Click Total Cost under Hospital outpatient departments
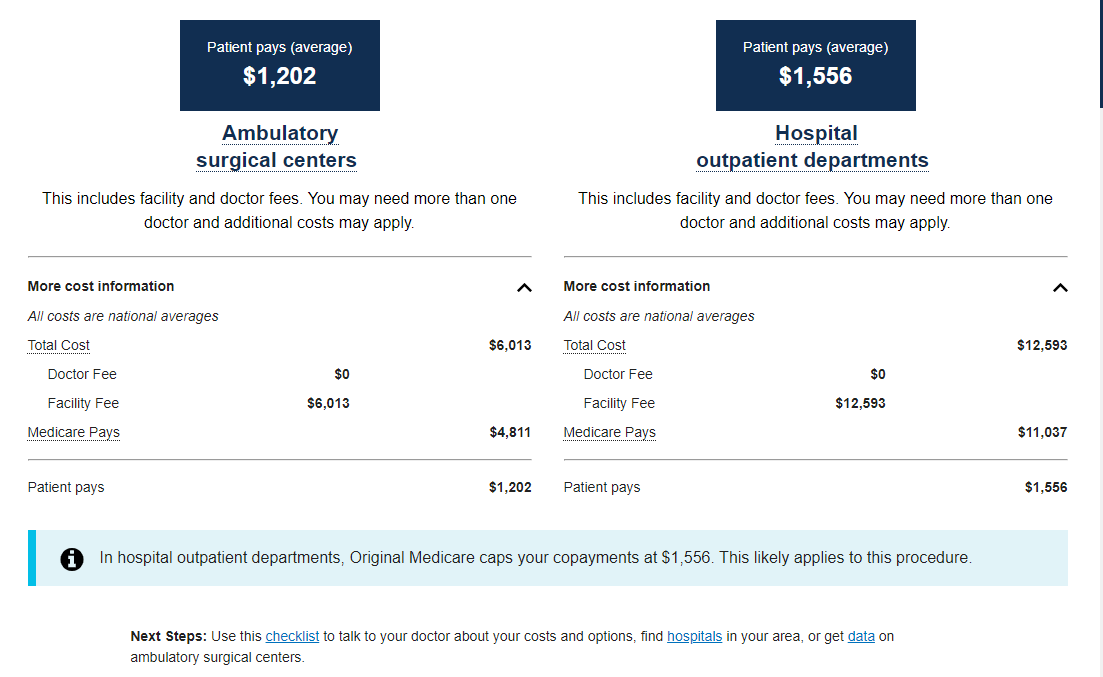Image resolution: width=1103 pixels, height=677 pixels. pyautogui.click(x=595, y=345)
